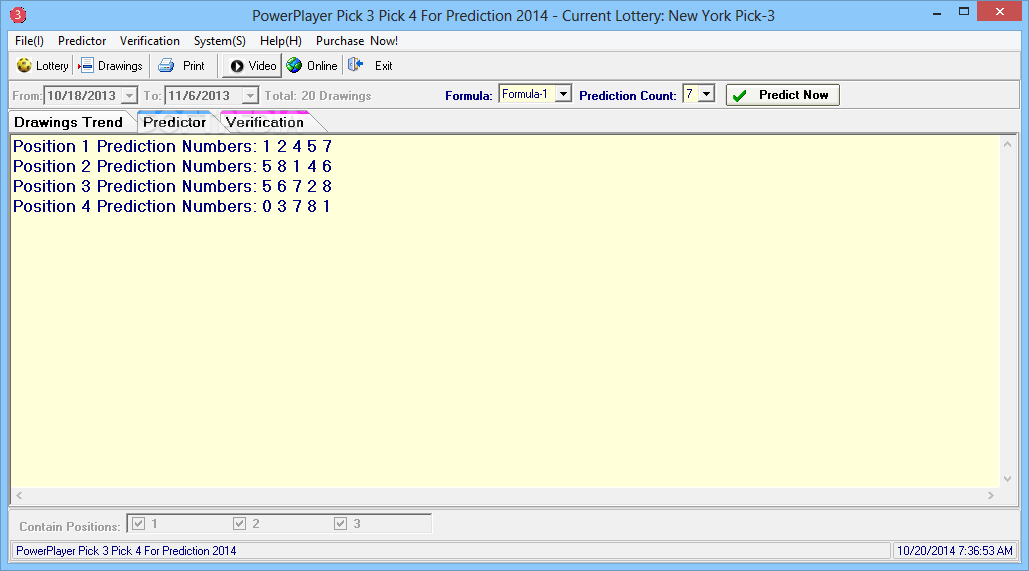This screenshot has height=571, width=1029.
Task: Open the Prediction Count dropdown
Action: click(x=706, y=94)
